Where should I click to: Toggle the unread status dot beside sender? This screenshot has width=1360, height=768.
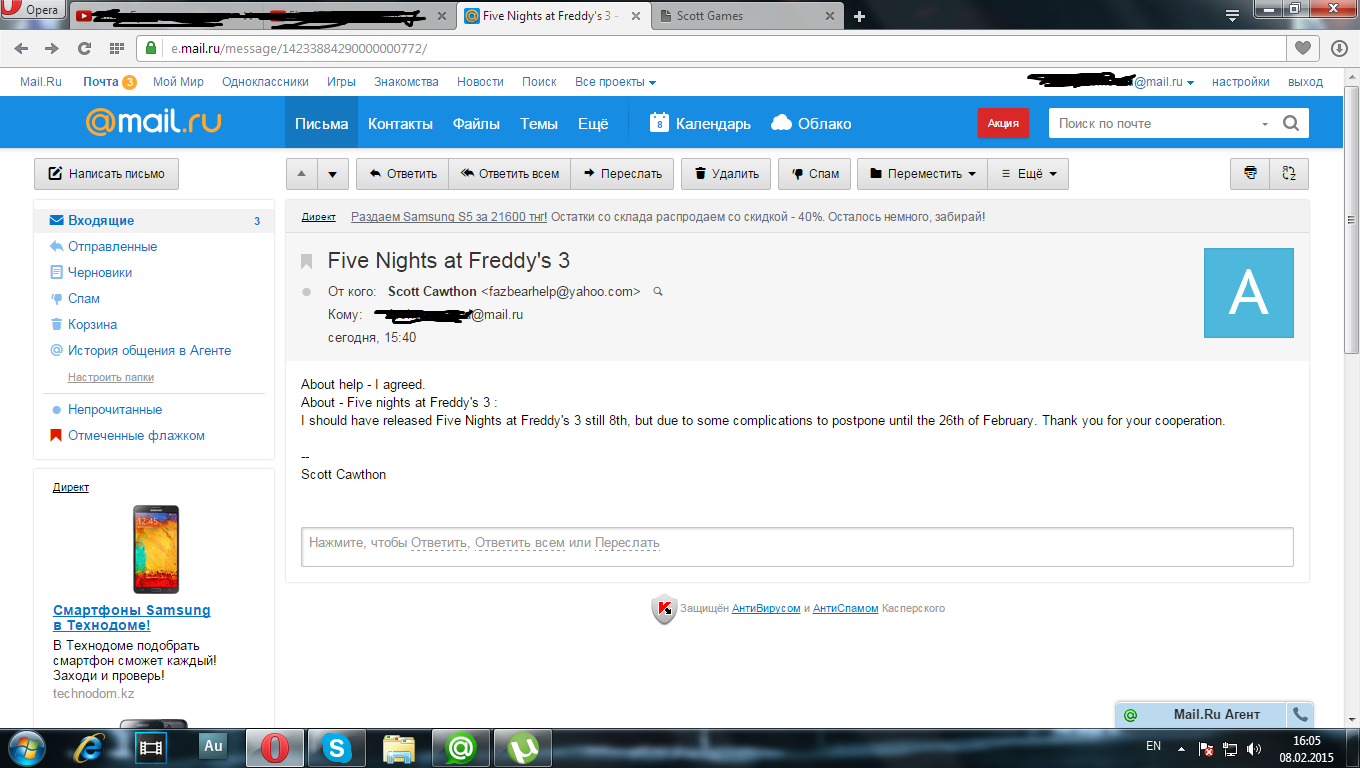(x=306, y=292)
